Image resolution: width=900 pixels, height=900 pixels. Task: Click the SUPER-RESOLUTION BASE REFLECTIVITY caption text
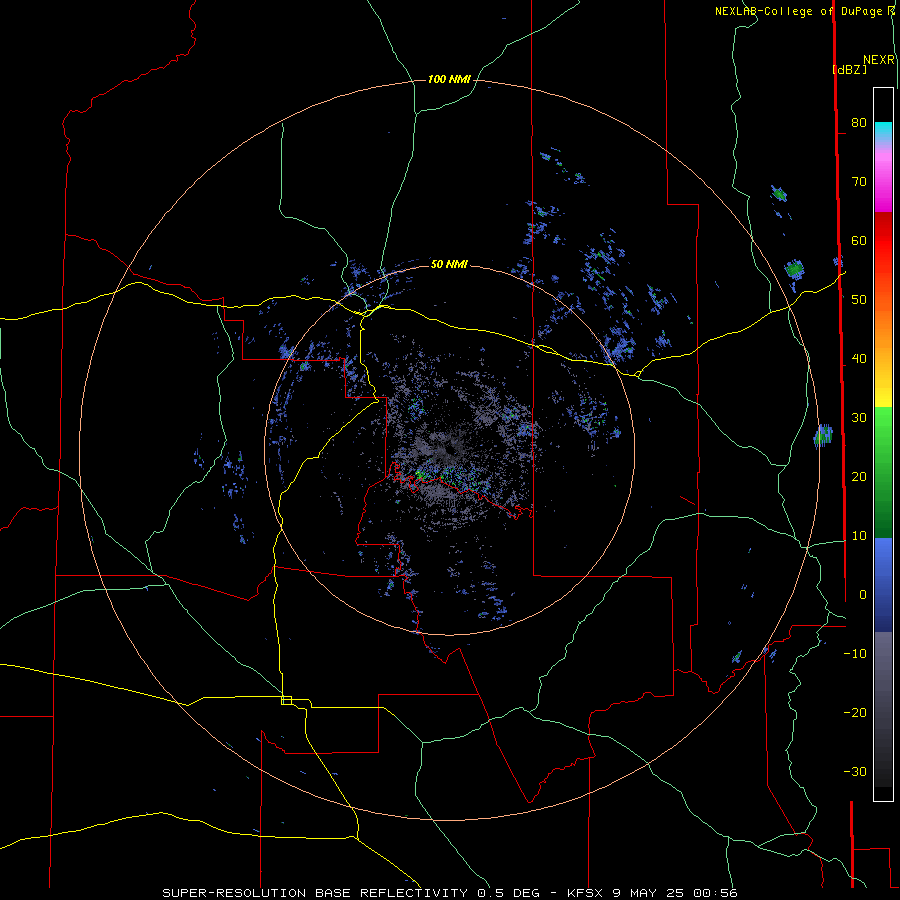pos(315,893)
